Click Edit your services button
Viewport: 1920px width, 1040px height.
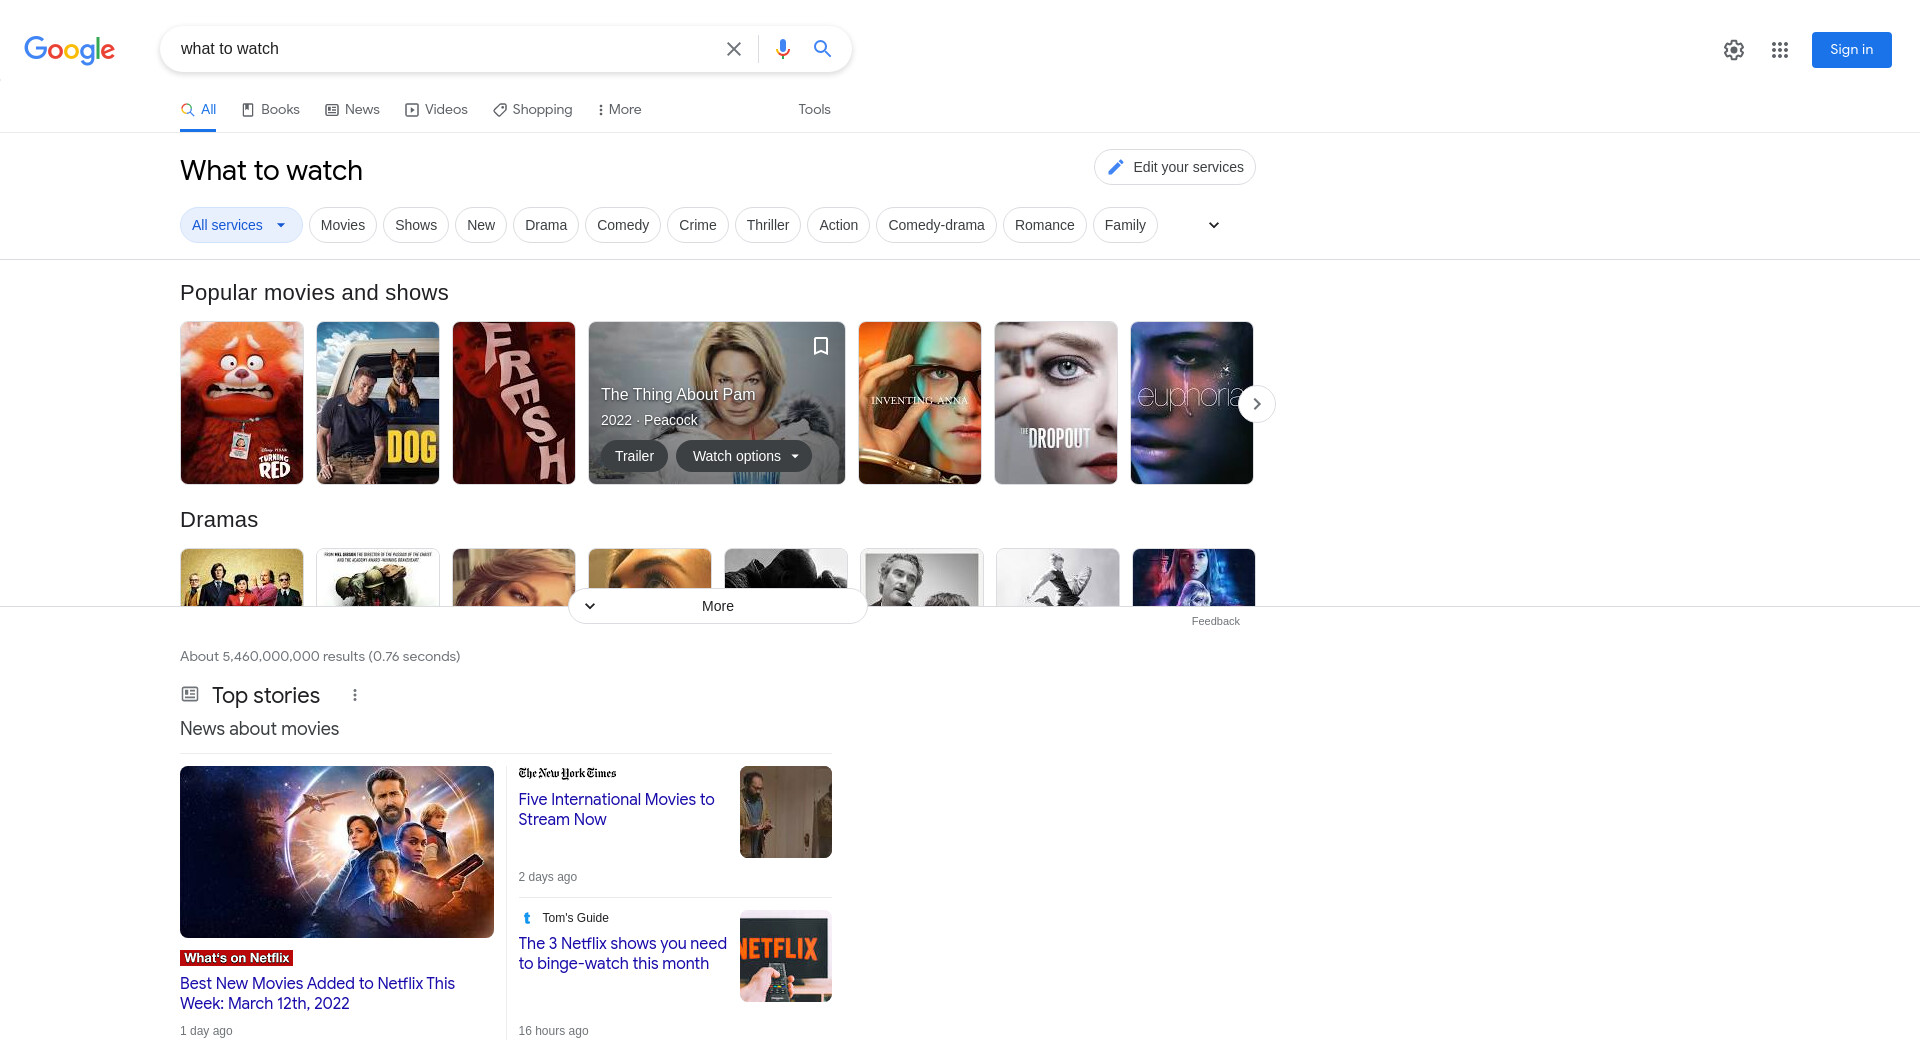[x=1174, y=167]
